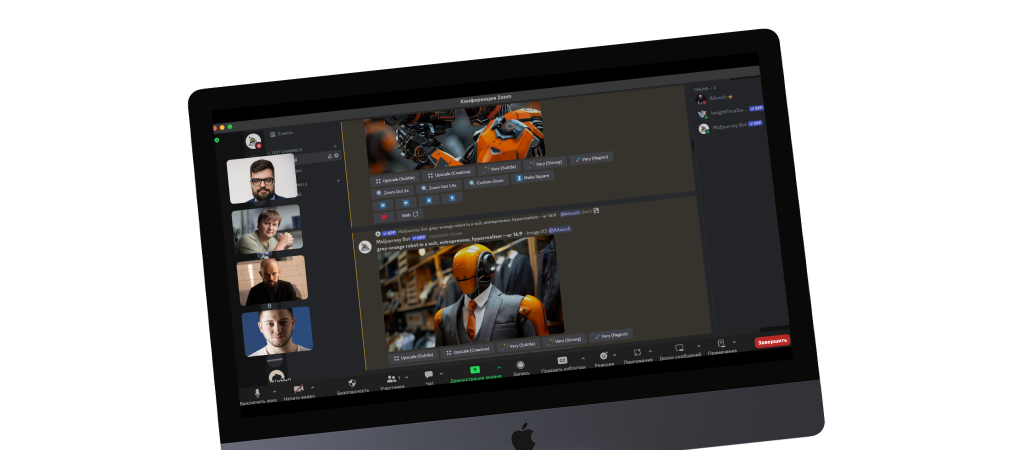Image resolution: width=1016 pixels, height=450 pixels.
Task: Select participant video with blue background
Action: coord(277,331)
